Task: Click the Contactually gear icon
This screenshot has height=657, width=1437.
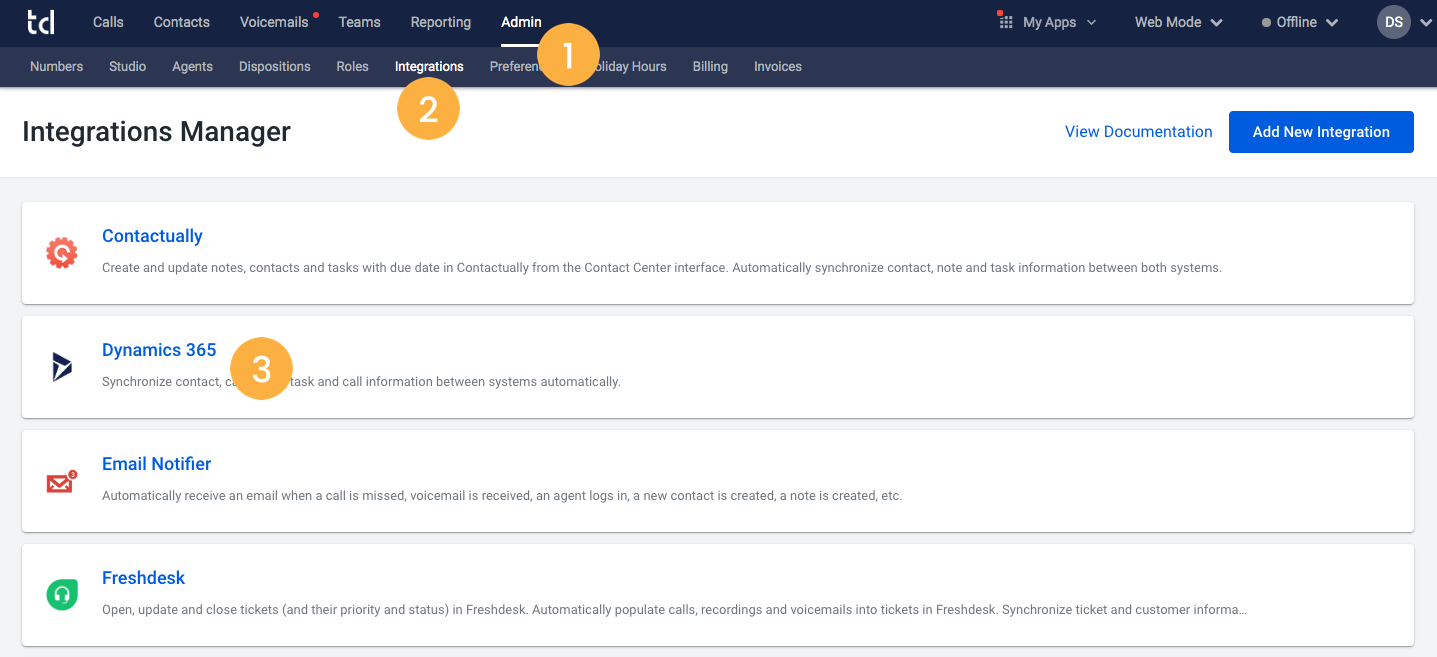Action: tap(60, 252)
